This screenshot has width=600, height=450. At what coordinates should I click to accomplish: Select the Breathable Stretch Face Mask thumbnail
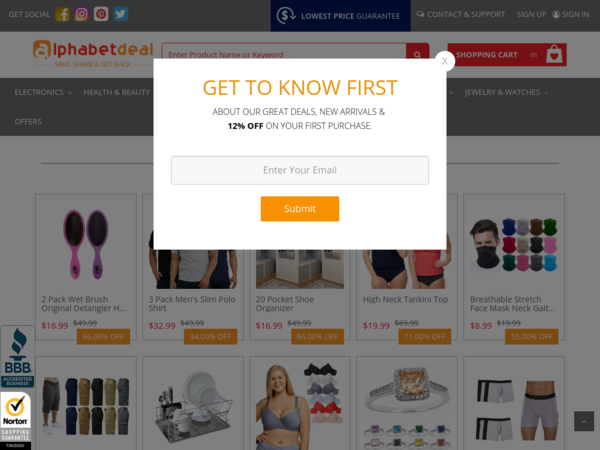pos(514,245)
